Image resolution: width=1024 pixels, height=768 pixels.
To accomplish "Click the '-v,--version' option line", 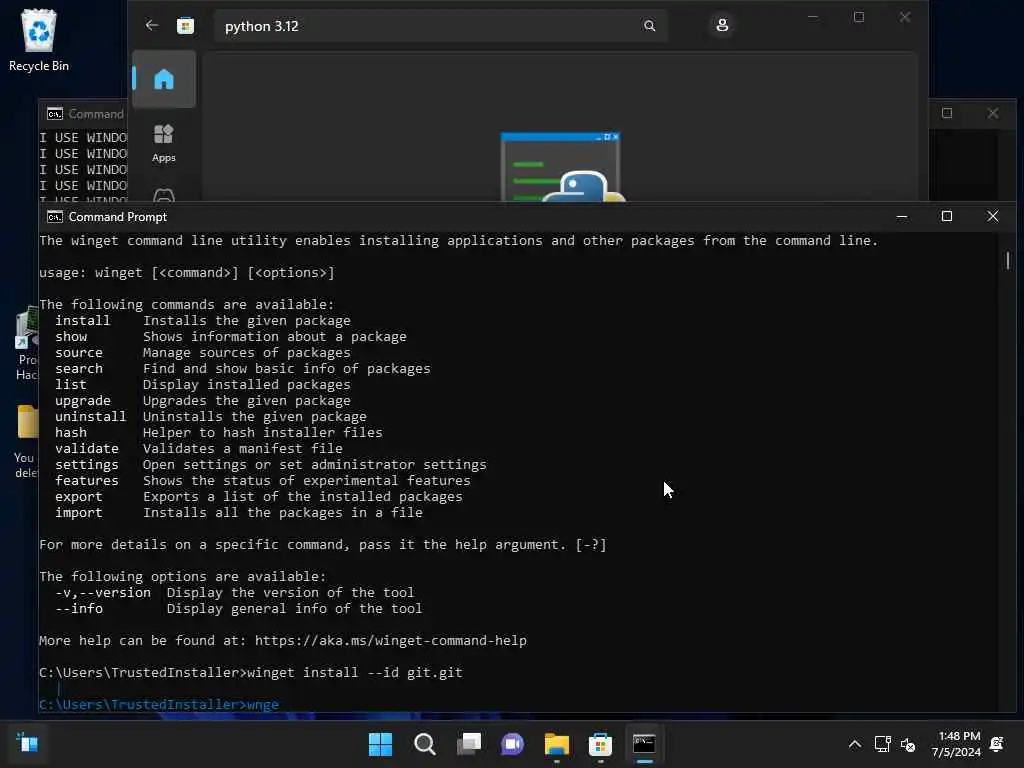I will (x=234, y=593).
